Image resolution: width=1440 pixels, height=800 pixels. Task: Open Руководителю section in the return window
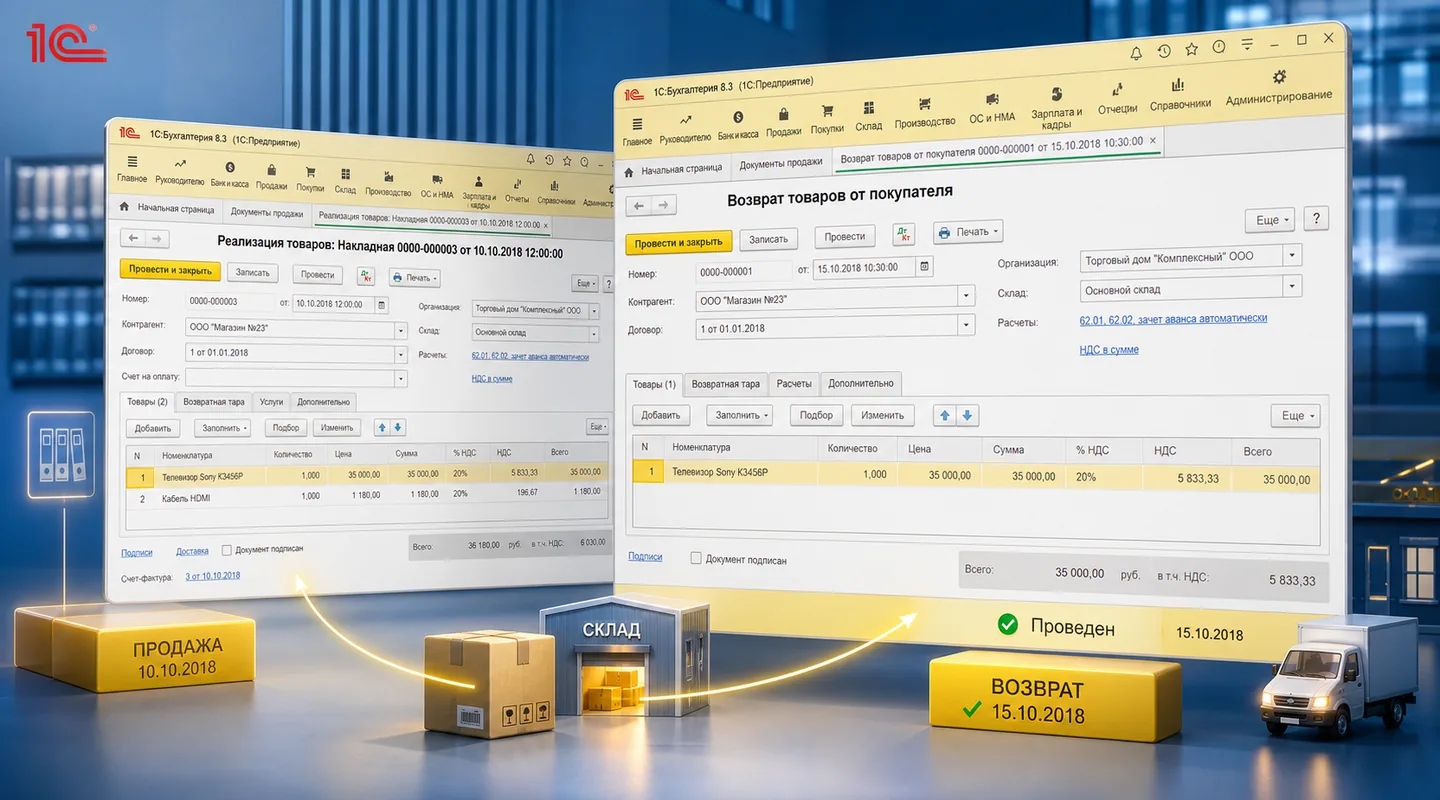point(686,125)
